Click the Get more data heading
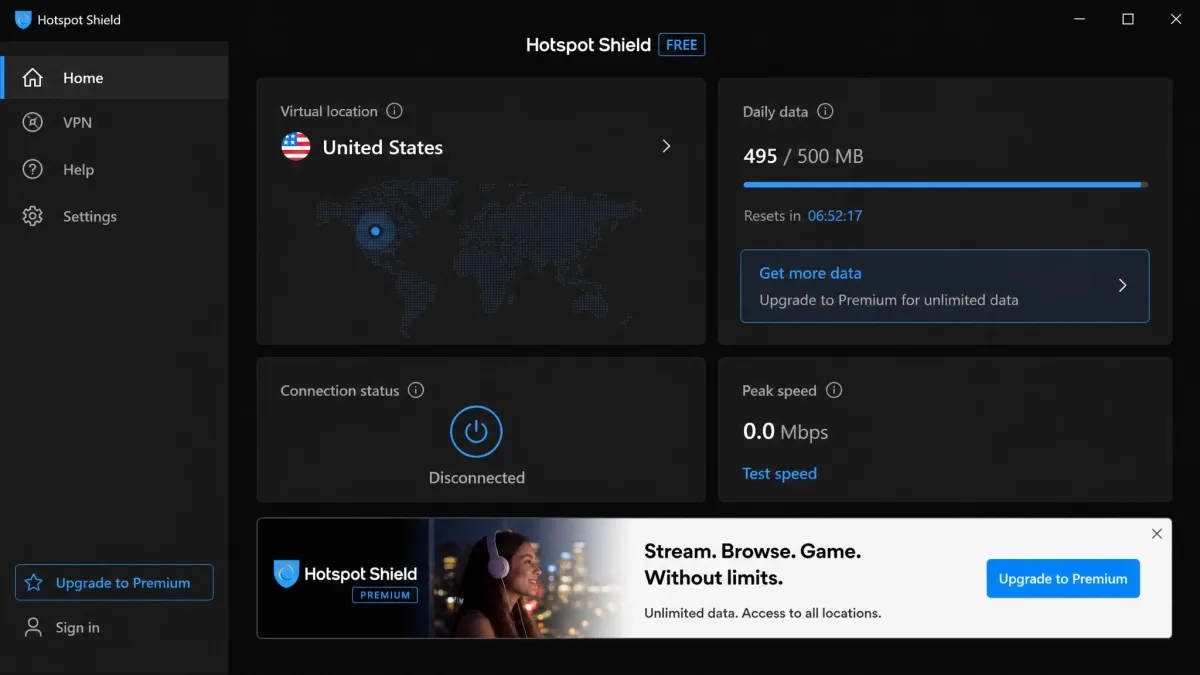The height and width of the screenshot is (675, 1200). pos(810,273)
